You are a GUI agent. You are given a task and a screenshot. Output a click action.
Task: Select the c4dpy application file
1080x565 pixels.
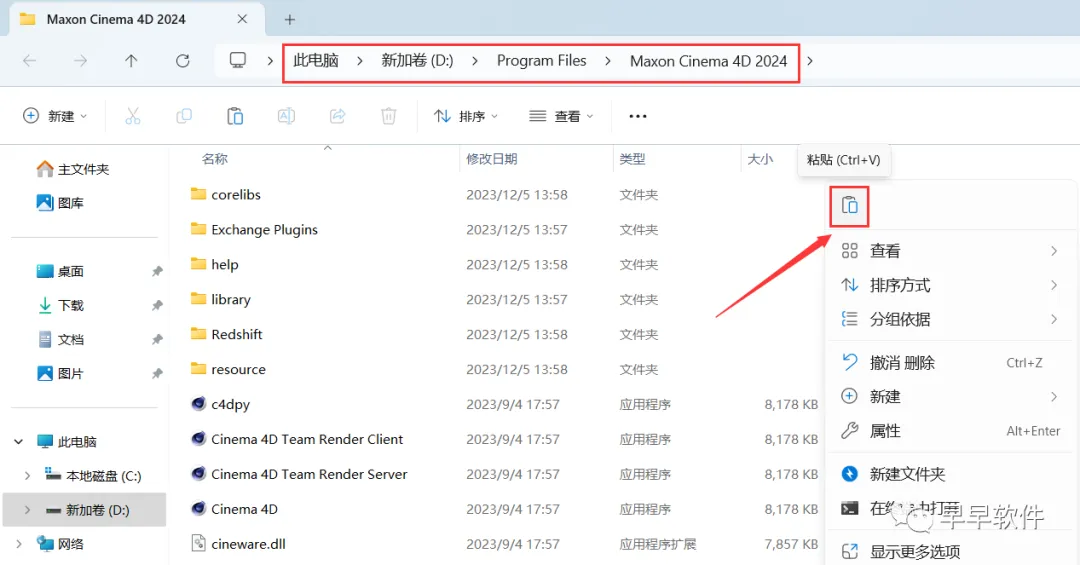[230, 404]
